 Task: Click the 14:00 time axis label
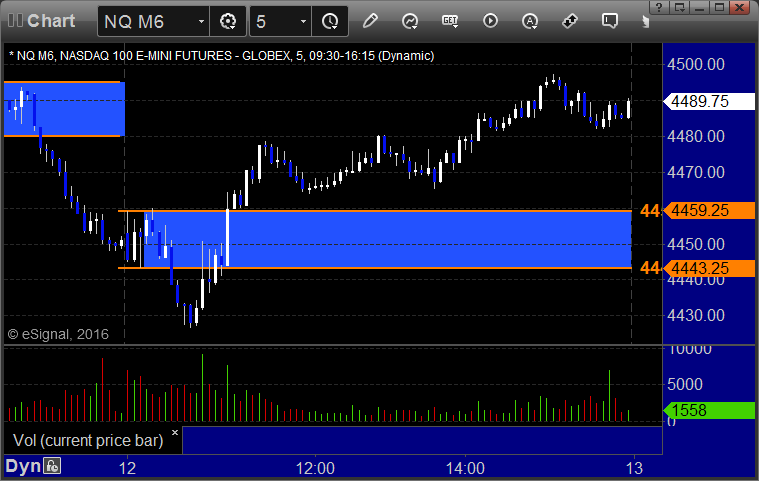point(465,468)
